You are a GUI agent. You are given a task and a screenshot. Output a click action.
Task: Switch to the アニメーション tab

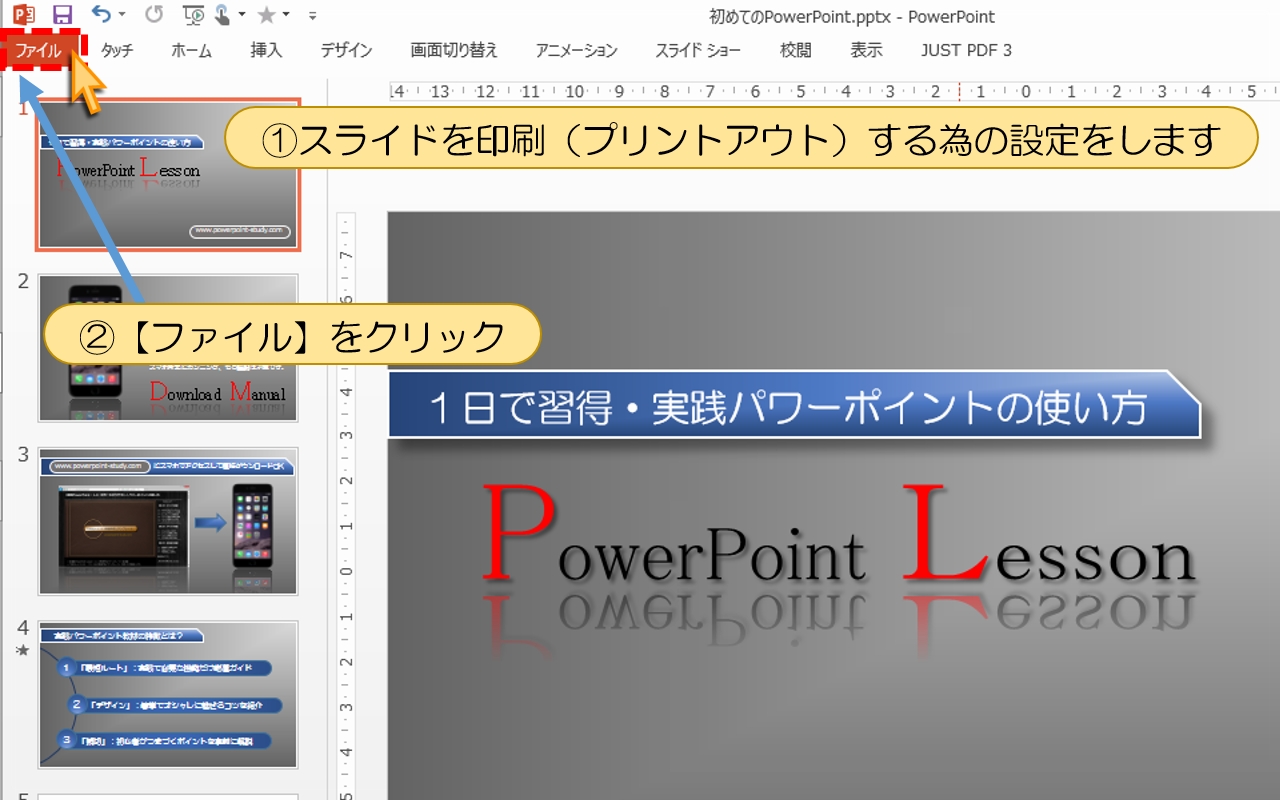[576, 50]
